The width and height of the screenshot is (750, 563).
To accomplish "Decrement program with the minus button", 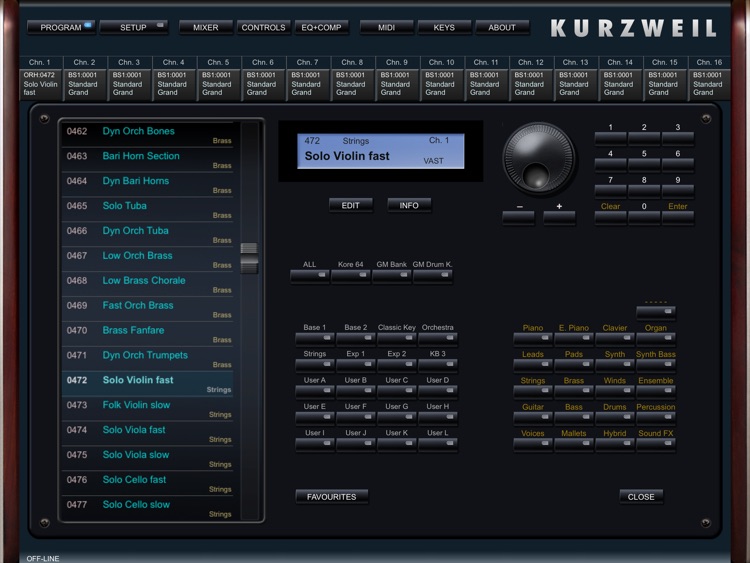I will point(518,217).
